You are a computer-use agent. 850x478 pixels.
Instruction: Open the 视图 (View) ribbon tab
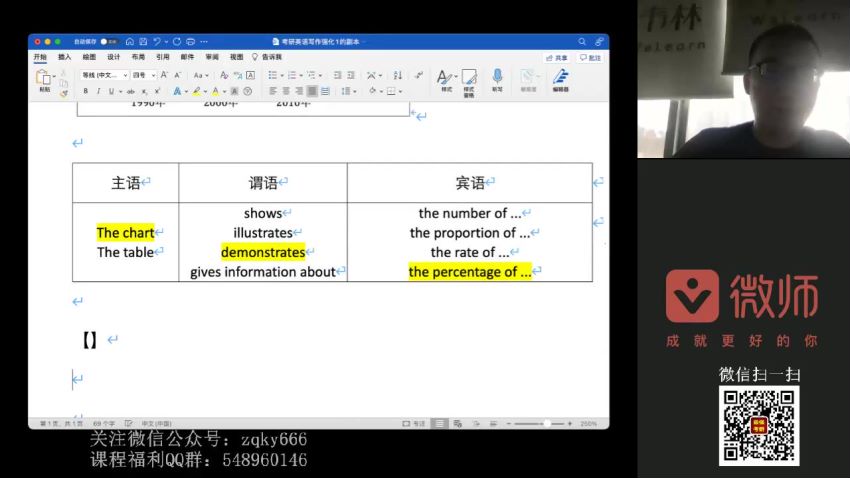tap(236, 57)
